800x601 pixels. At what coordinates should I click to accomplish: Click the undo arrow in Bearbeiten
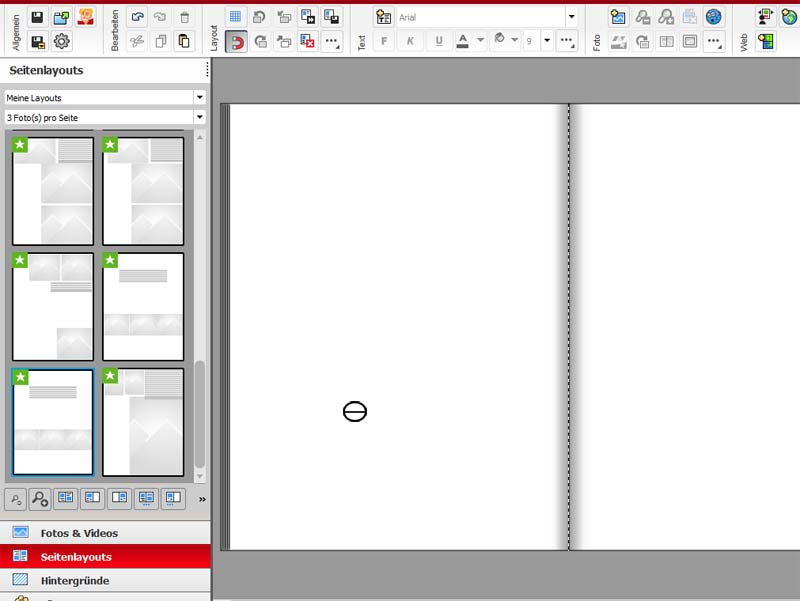pyautogui.click(x=137, y=17)
